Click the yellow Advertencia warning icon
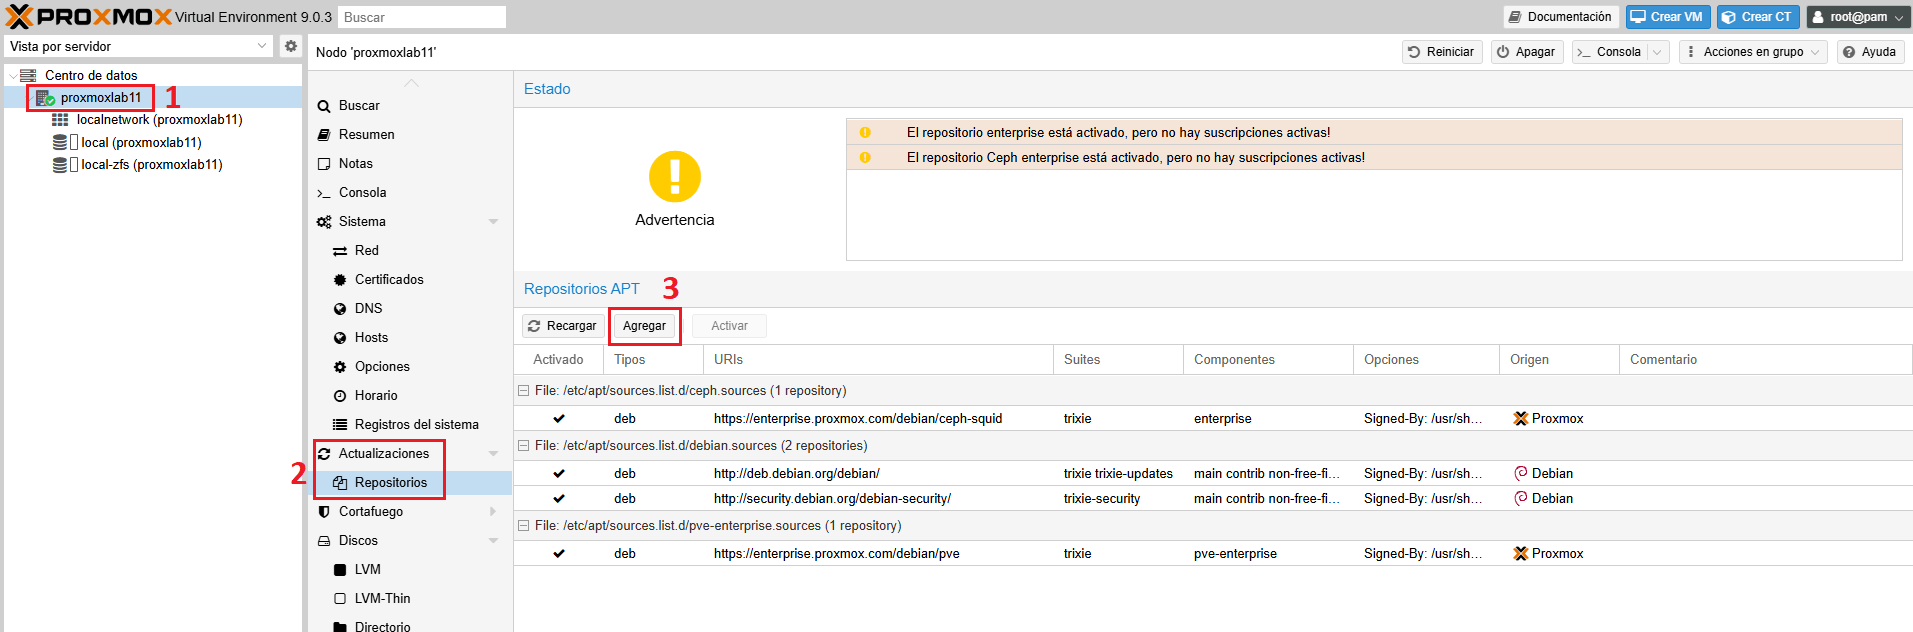The height and width of the screenshot is (632, 1913). [675, 177]
